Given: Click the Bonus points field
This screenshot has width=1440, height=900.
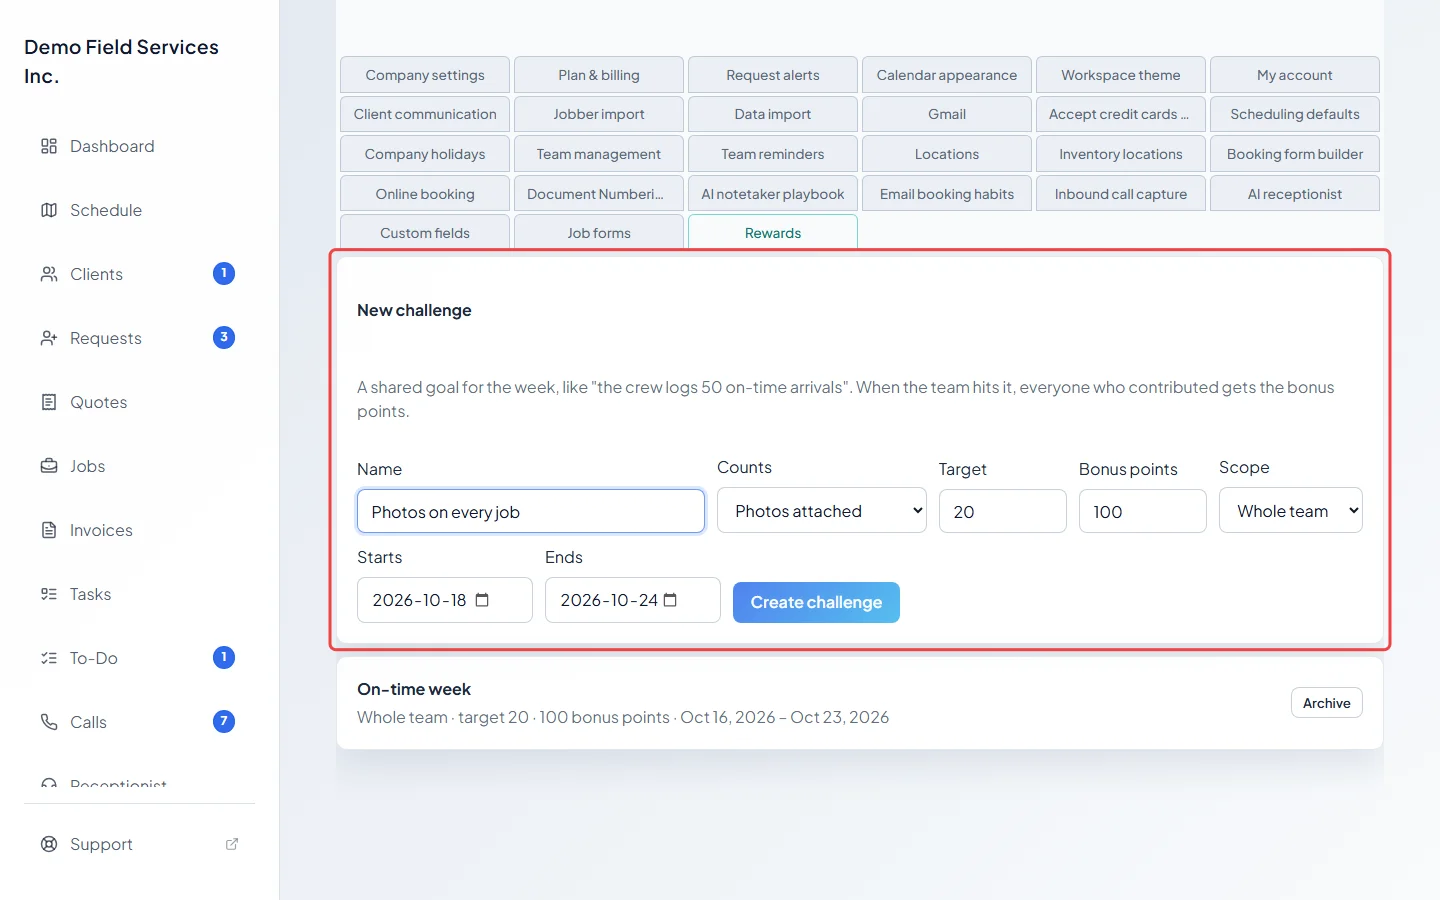Looking at the screenshot, I should [x=1143, y=511].
